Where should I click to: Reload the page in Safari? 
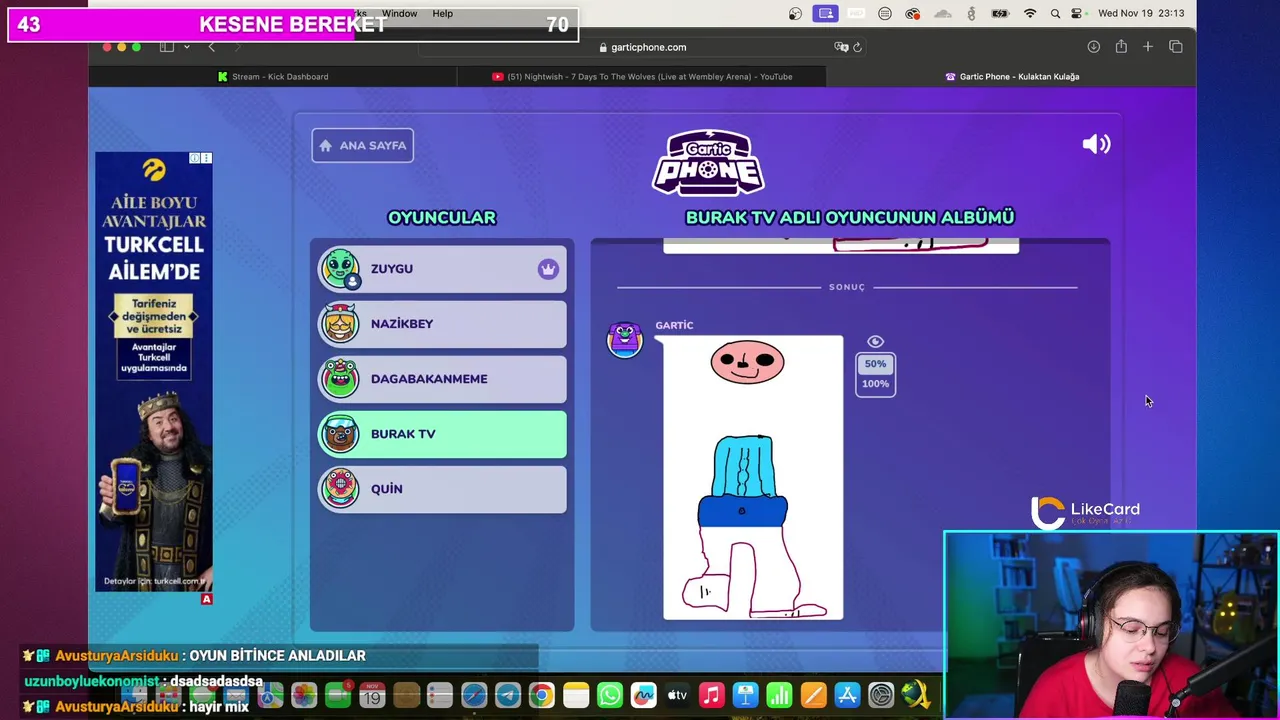(857, 47)
